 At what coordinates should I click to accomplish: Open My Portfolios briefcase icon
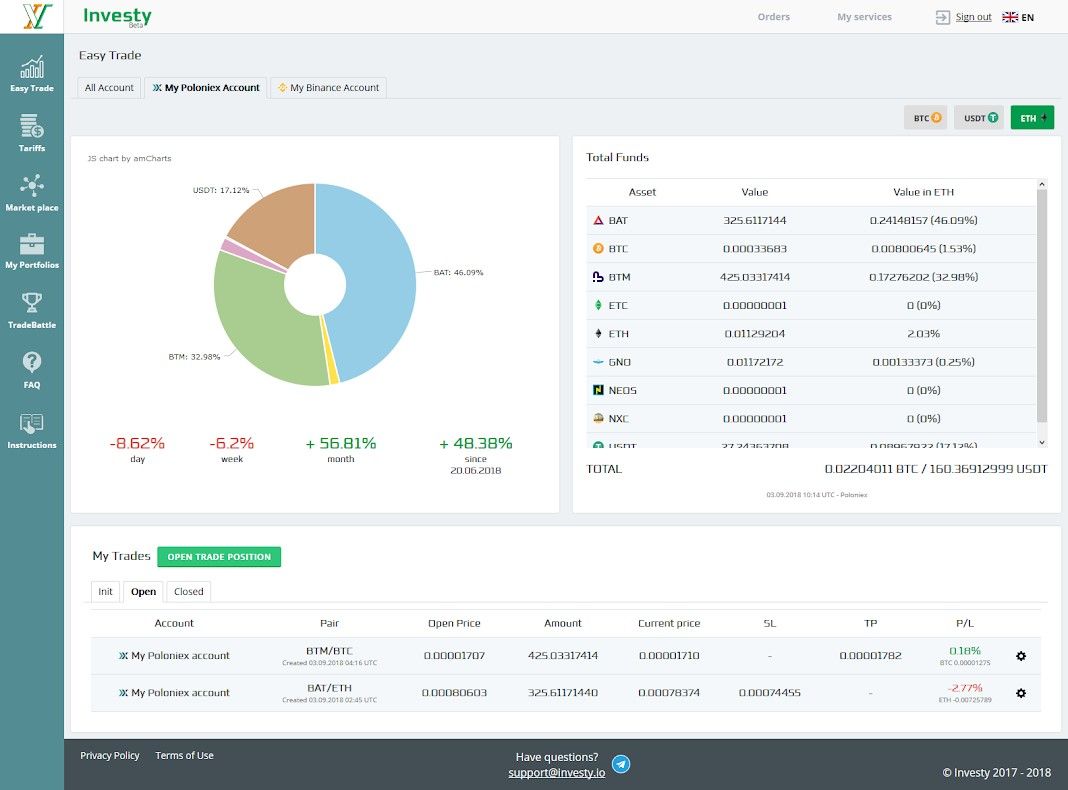tap(32, 244)
